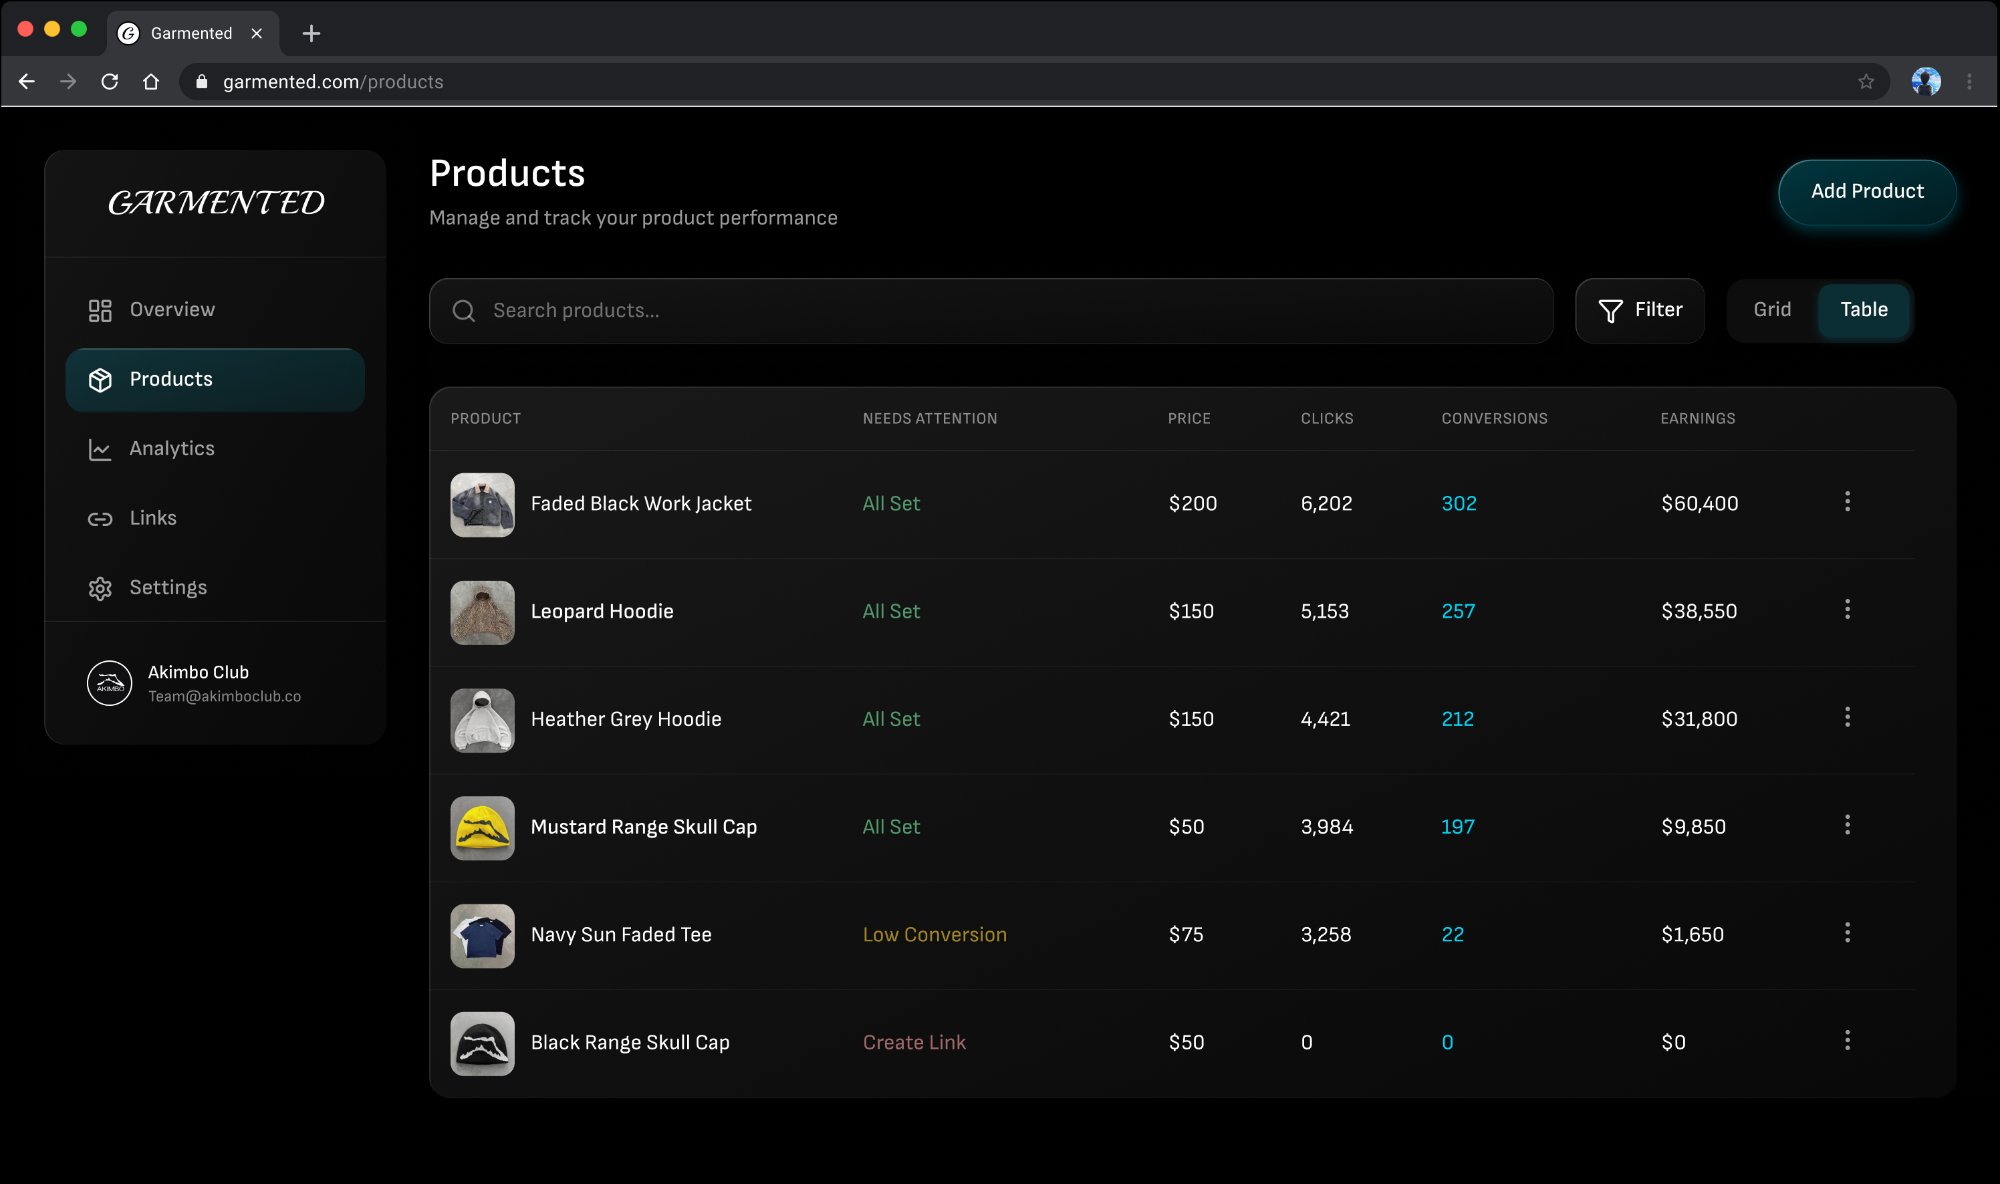Viewport: 2000px width, 1184px height.
Task: Select the Overview dashboard icon
Action: [x=100, y=310]
